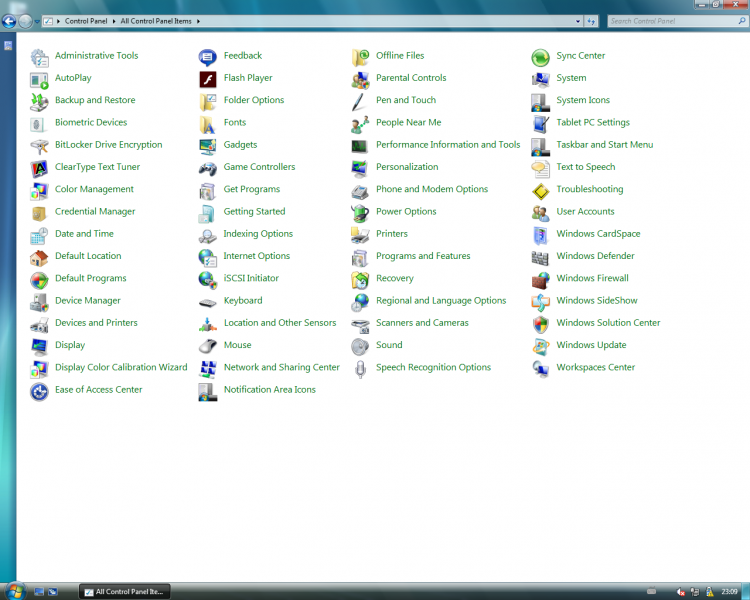Open Date and Time link
This screenshot has height=600, width=750.
[84, 233]
